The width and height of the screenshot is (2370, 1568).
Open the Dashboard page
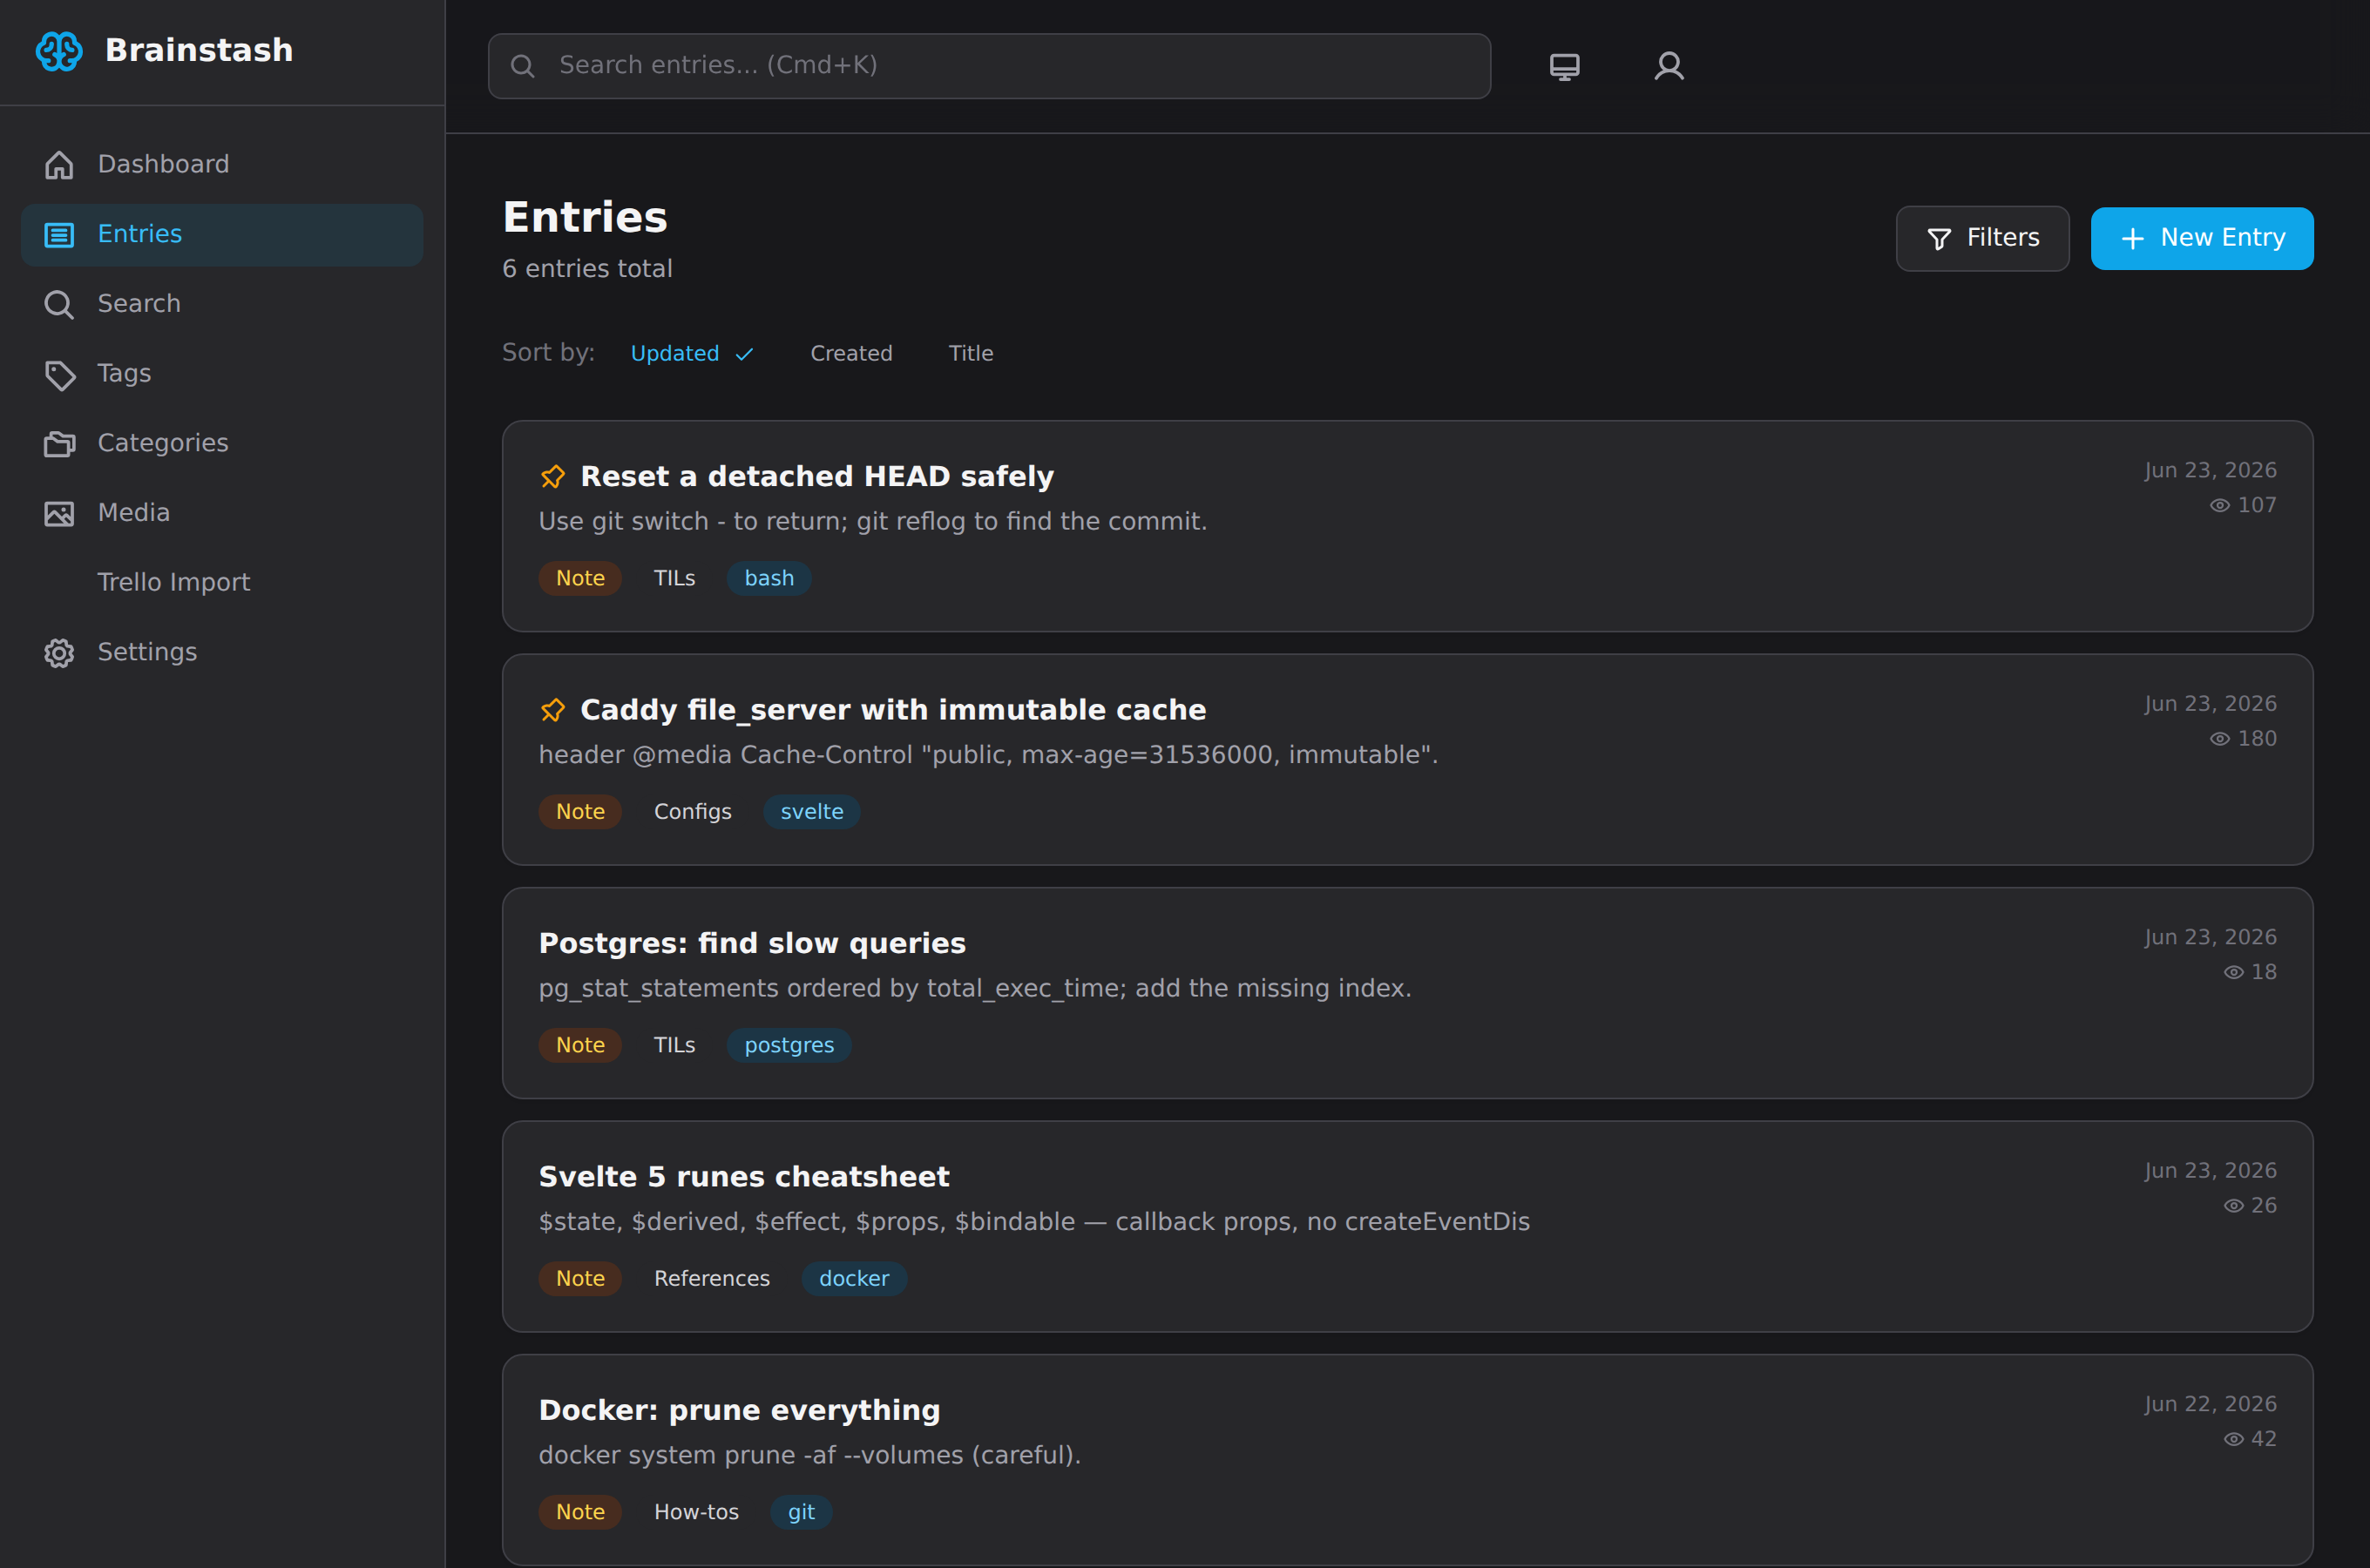222,165
